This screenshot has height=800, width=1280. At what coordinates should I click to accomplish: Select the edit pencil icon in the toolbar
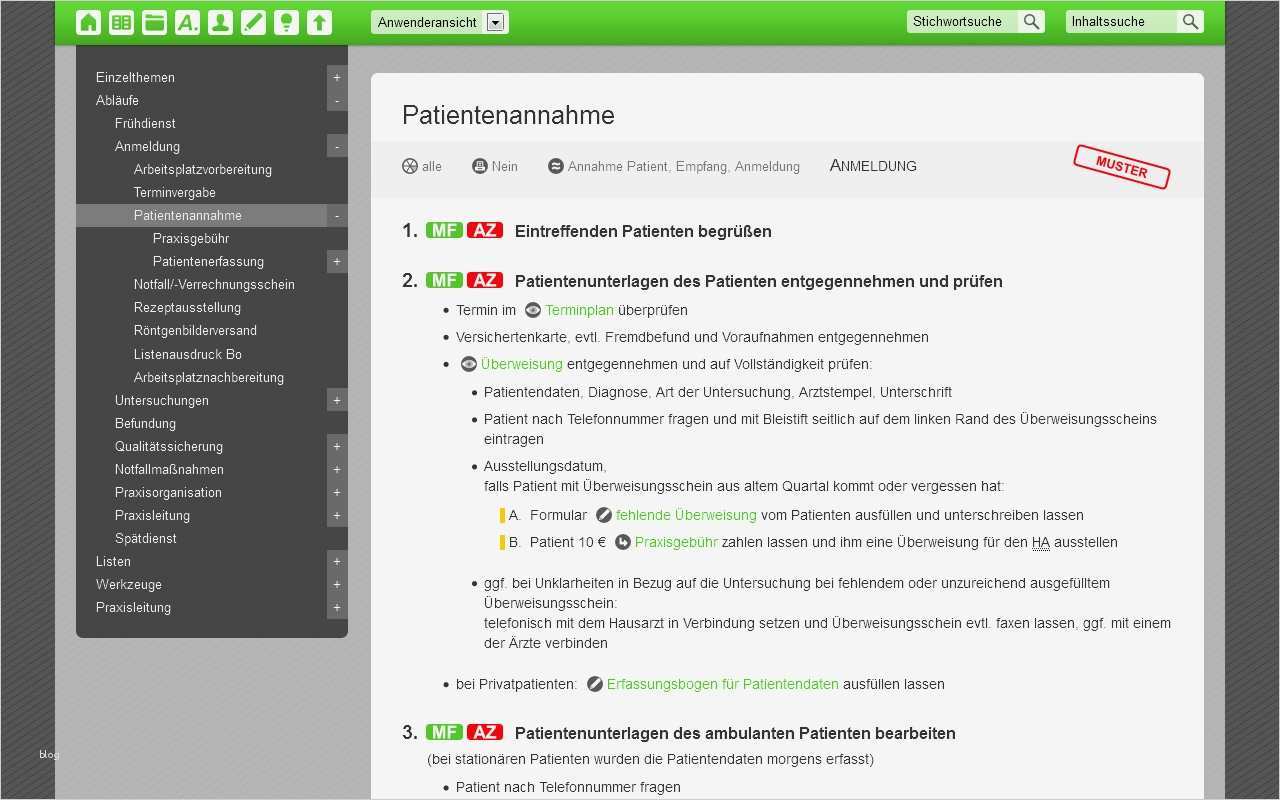[253, 21]
